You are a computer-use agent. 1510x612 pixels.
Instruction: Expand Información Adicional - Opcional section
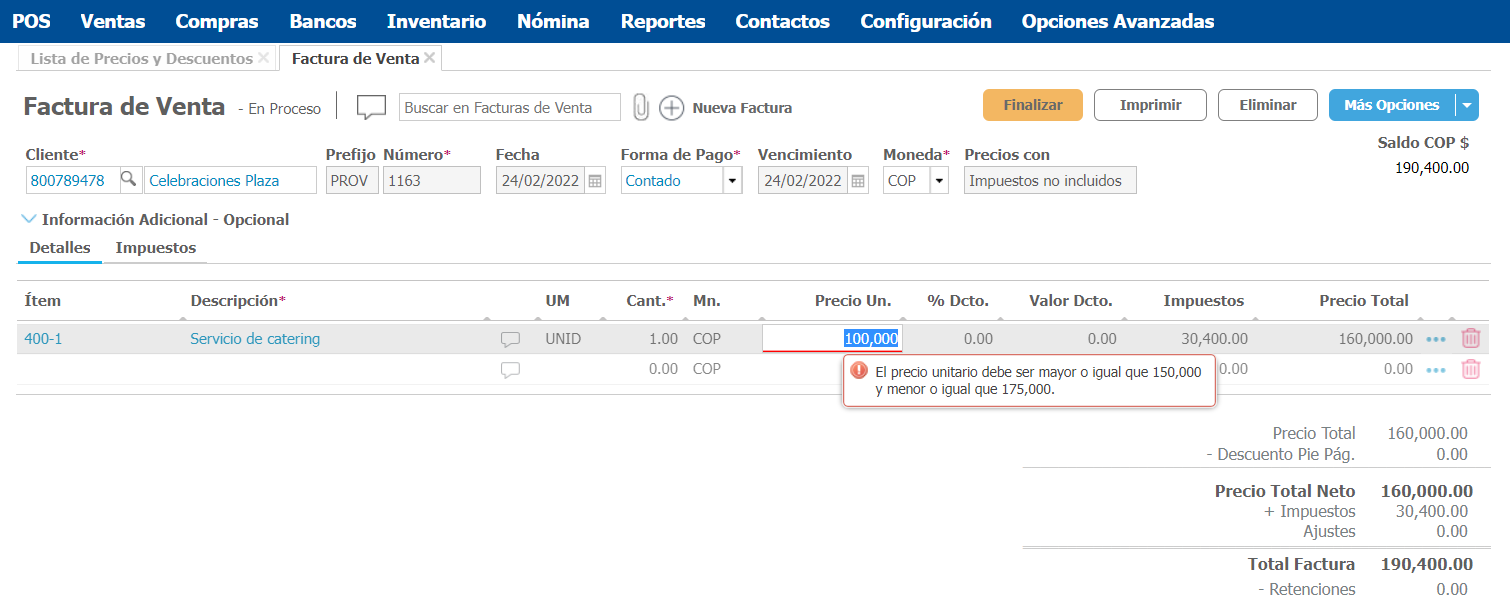click(x=28, y=219)
